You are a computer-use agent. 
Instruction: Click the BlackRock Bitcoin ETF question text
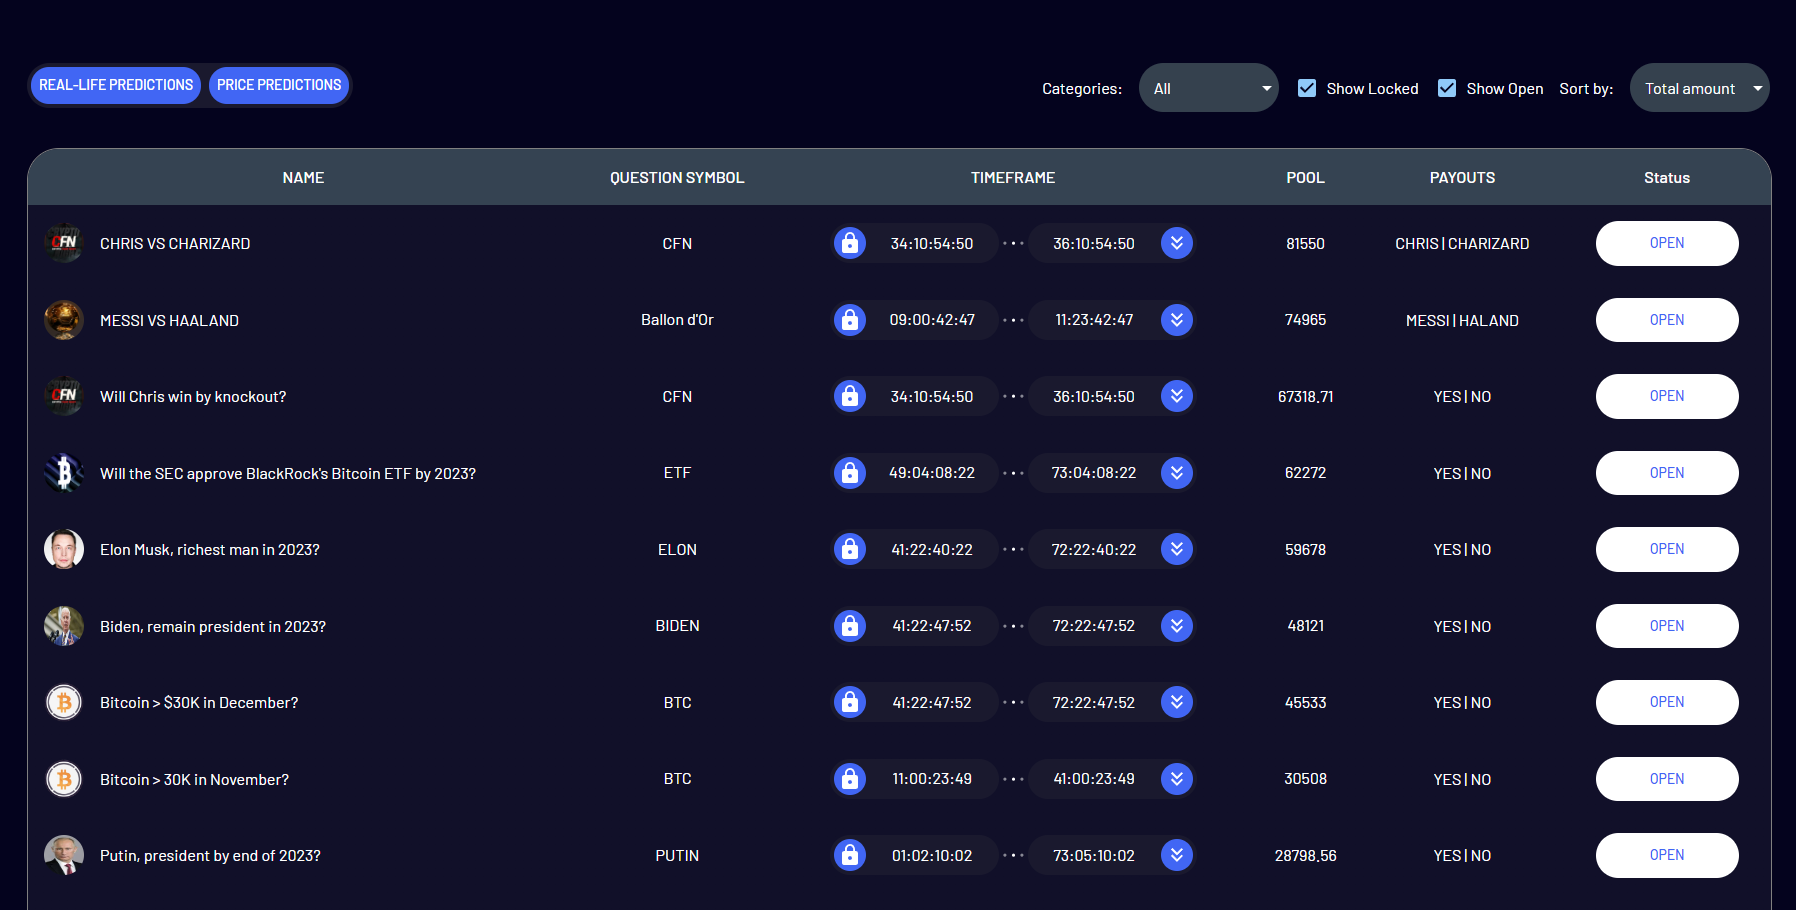(288, 474)
